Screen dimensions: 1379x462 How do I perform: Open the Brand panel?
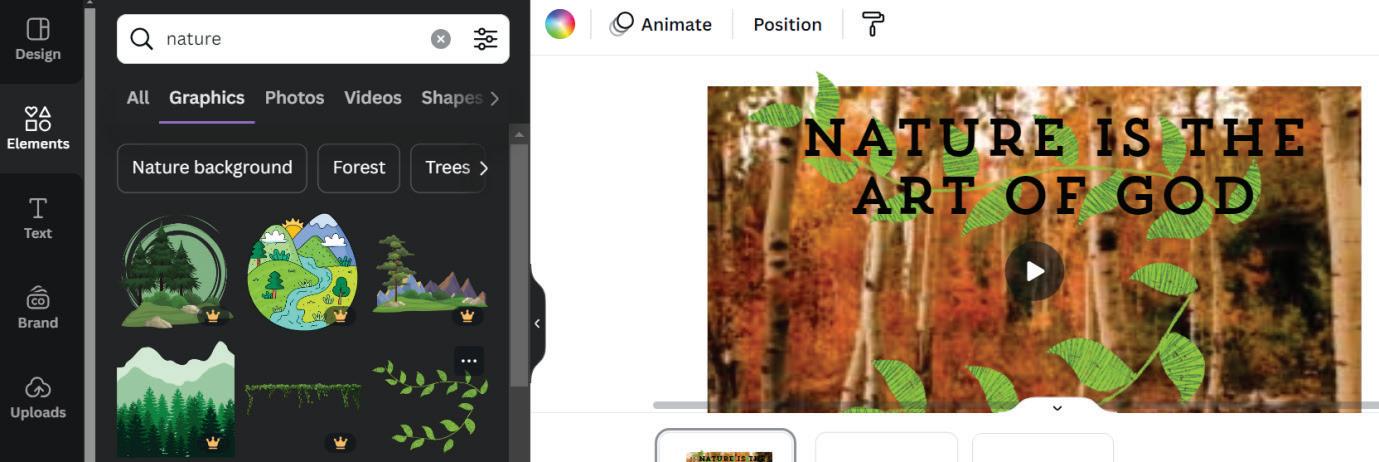point(37,308)
